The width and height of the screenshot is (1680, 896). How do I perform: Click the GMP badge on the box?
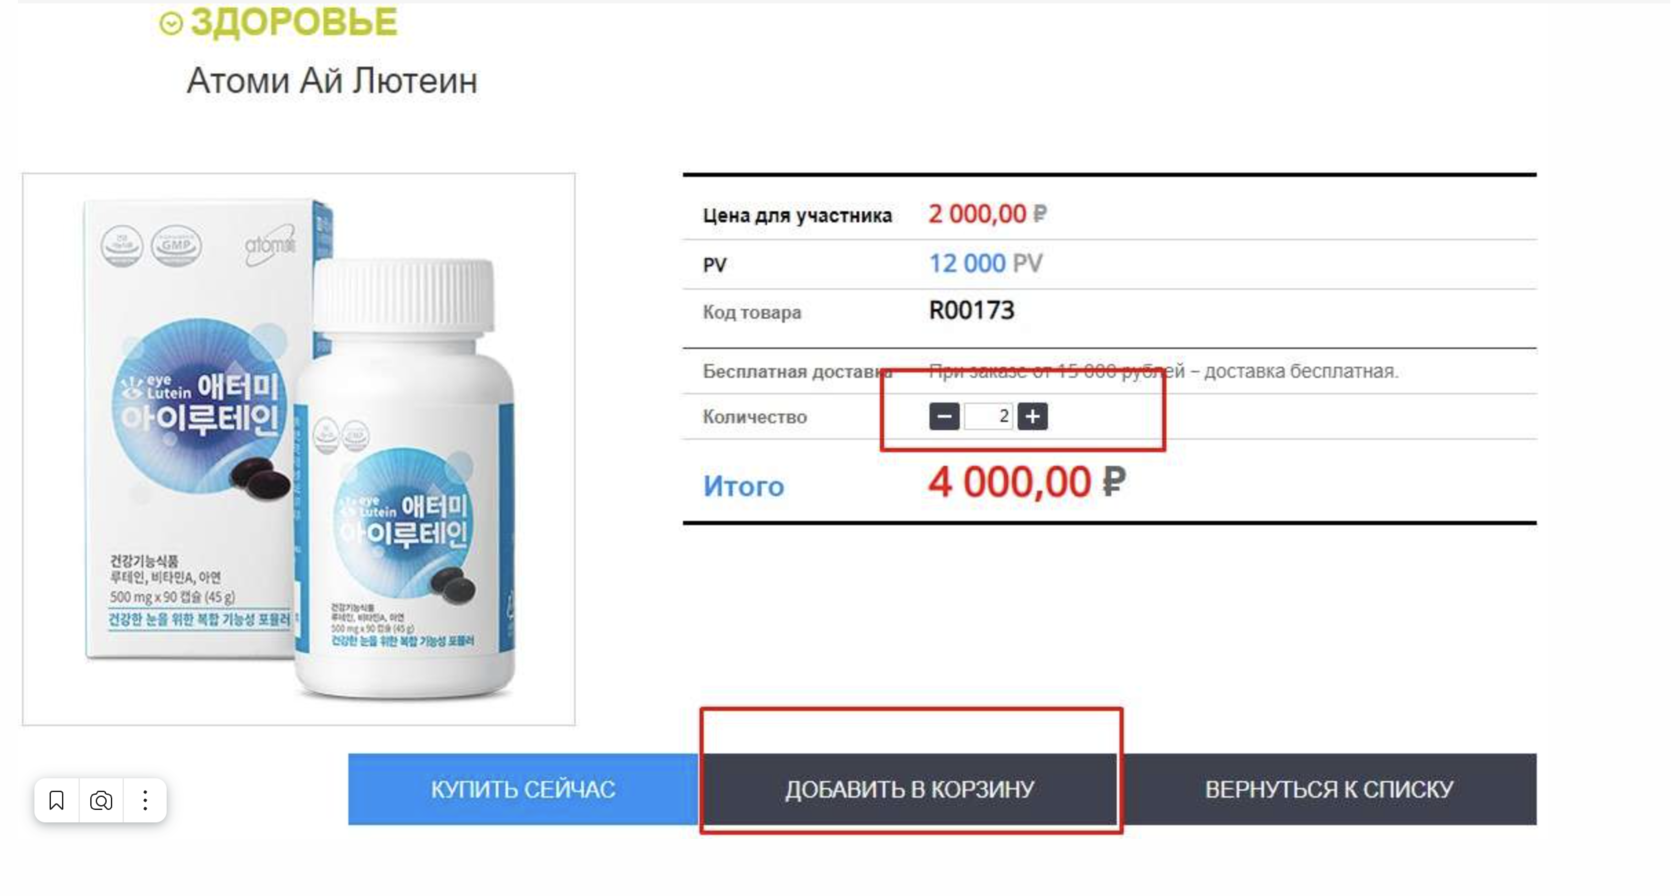[x=176, y=245]
